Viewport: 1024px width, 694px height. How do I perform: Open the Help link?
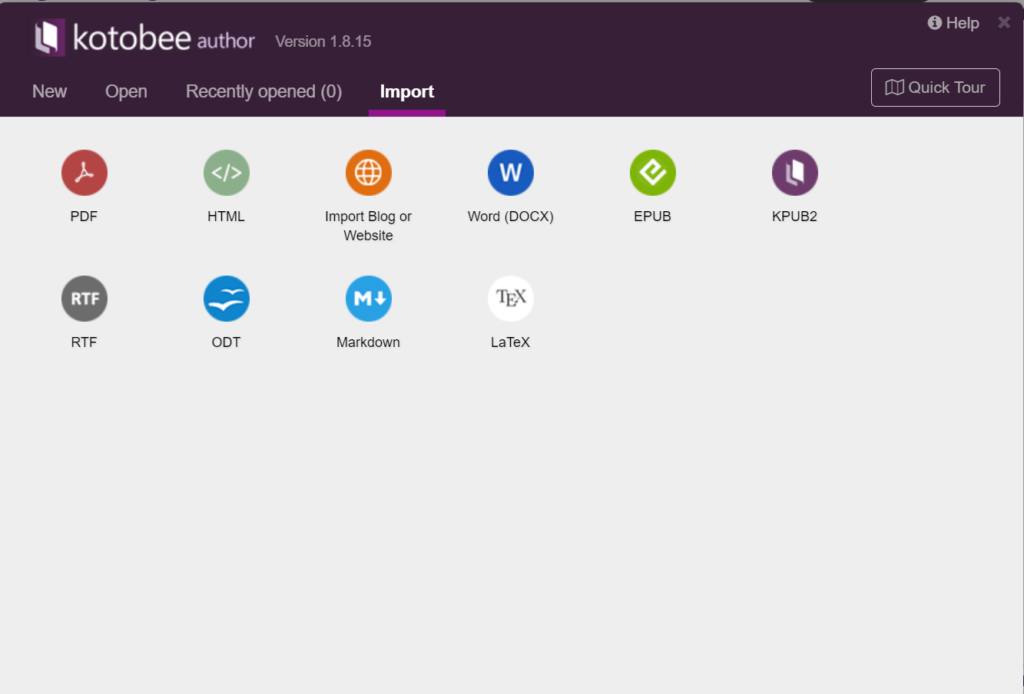[x=953, y=23]
